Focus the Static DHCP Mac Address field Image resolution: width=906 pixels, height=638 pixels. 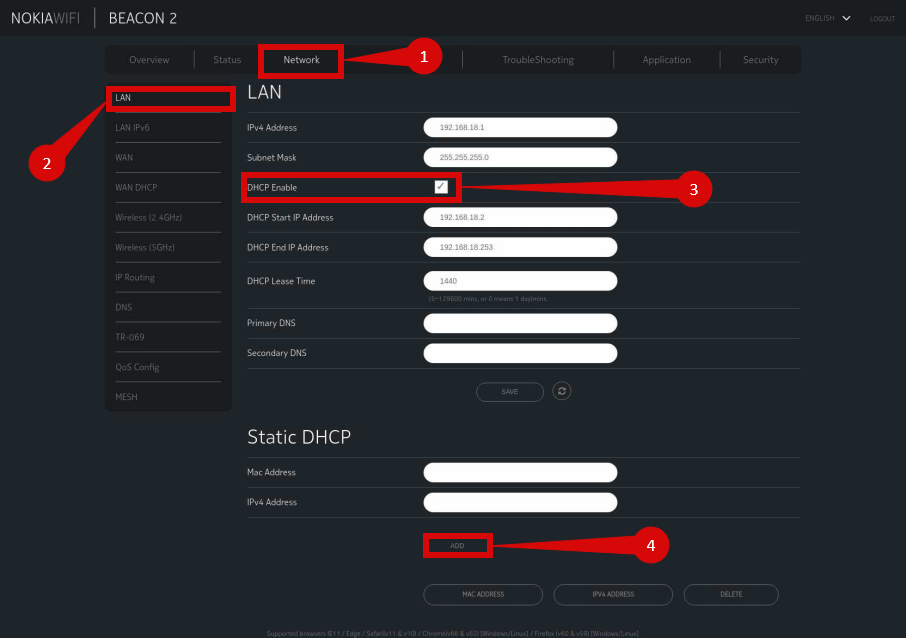click(520, 472)
